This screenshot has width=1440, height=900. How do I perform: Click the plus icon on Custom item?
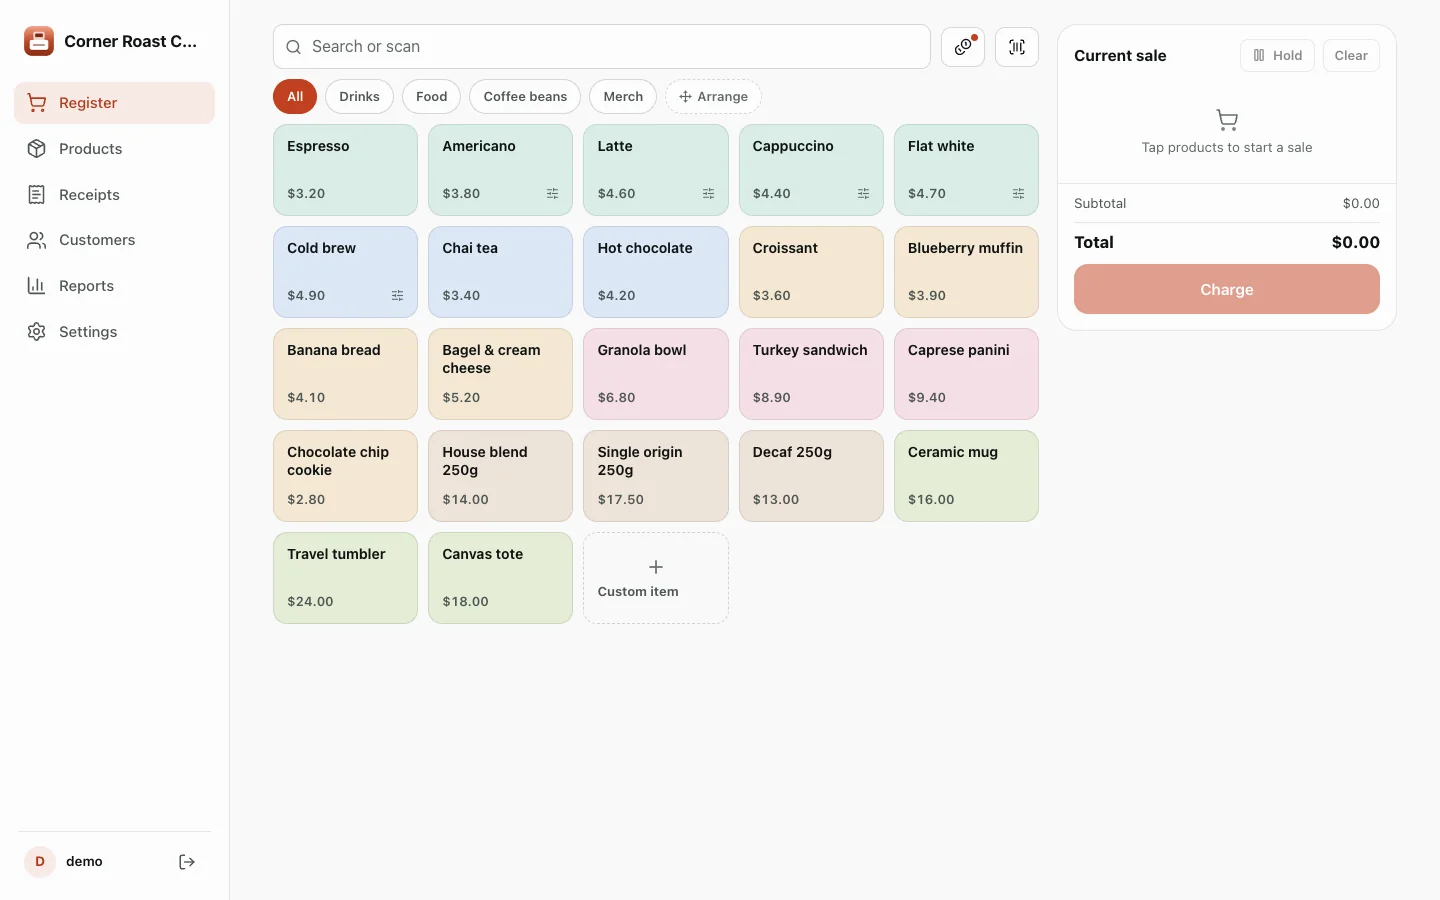click(656, 567)
